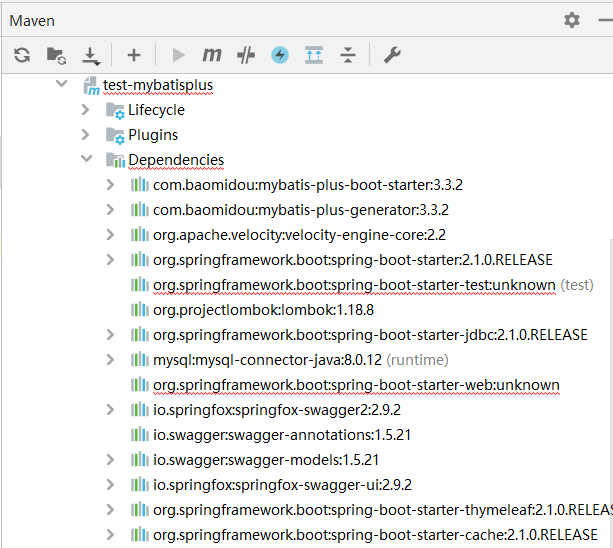Image resolution: width=613 pixels, height=548 pixels.
Task: Open Maven settings wrench icon
Action: [x=392, y=55]
